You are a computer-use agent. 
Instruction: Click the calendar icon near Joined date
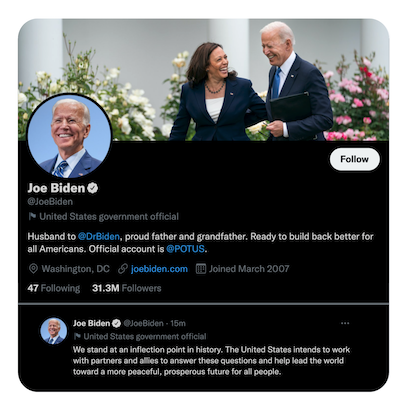click(201, 269)
